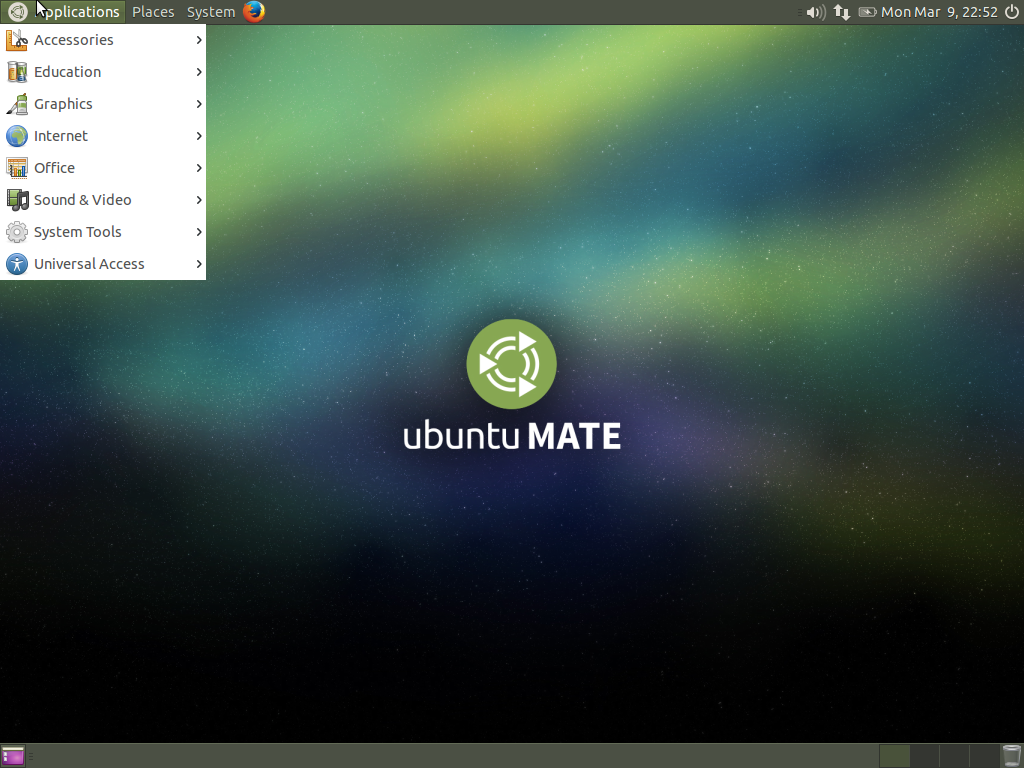Image resolution: width=1024 pixels, height=768 pixels.
Task: Check the battery status icon
Action: pos(867,12)
